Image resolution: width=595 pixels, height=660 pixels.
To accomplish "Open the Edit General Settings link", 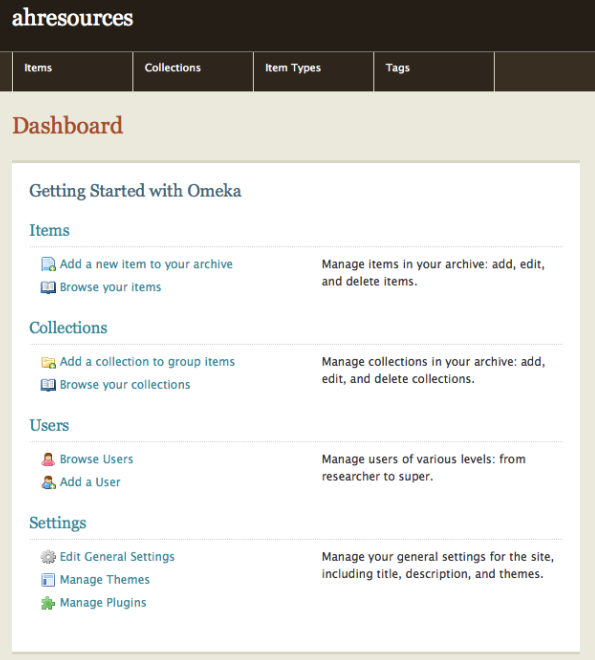I will click(117, 557).
